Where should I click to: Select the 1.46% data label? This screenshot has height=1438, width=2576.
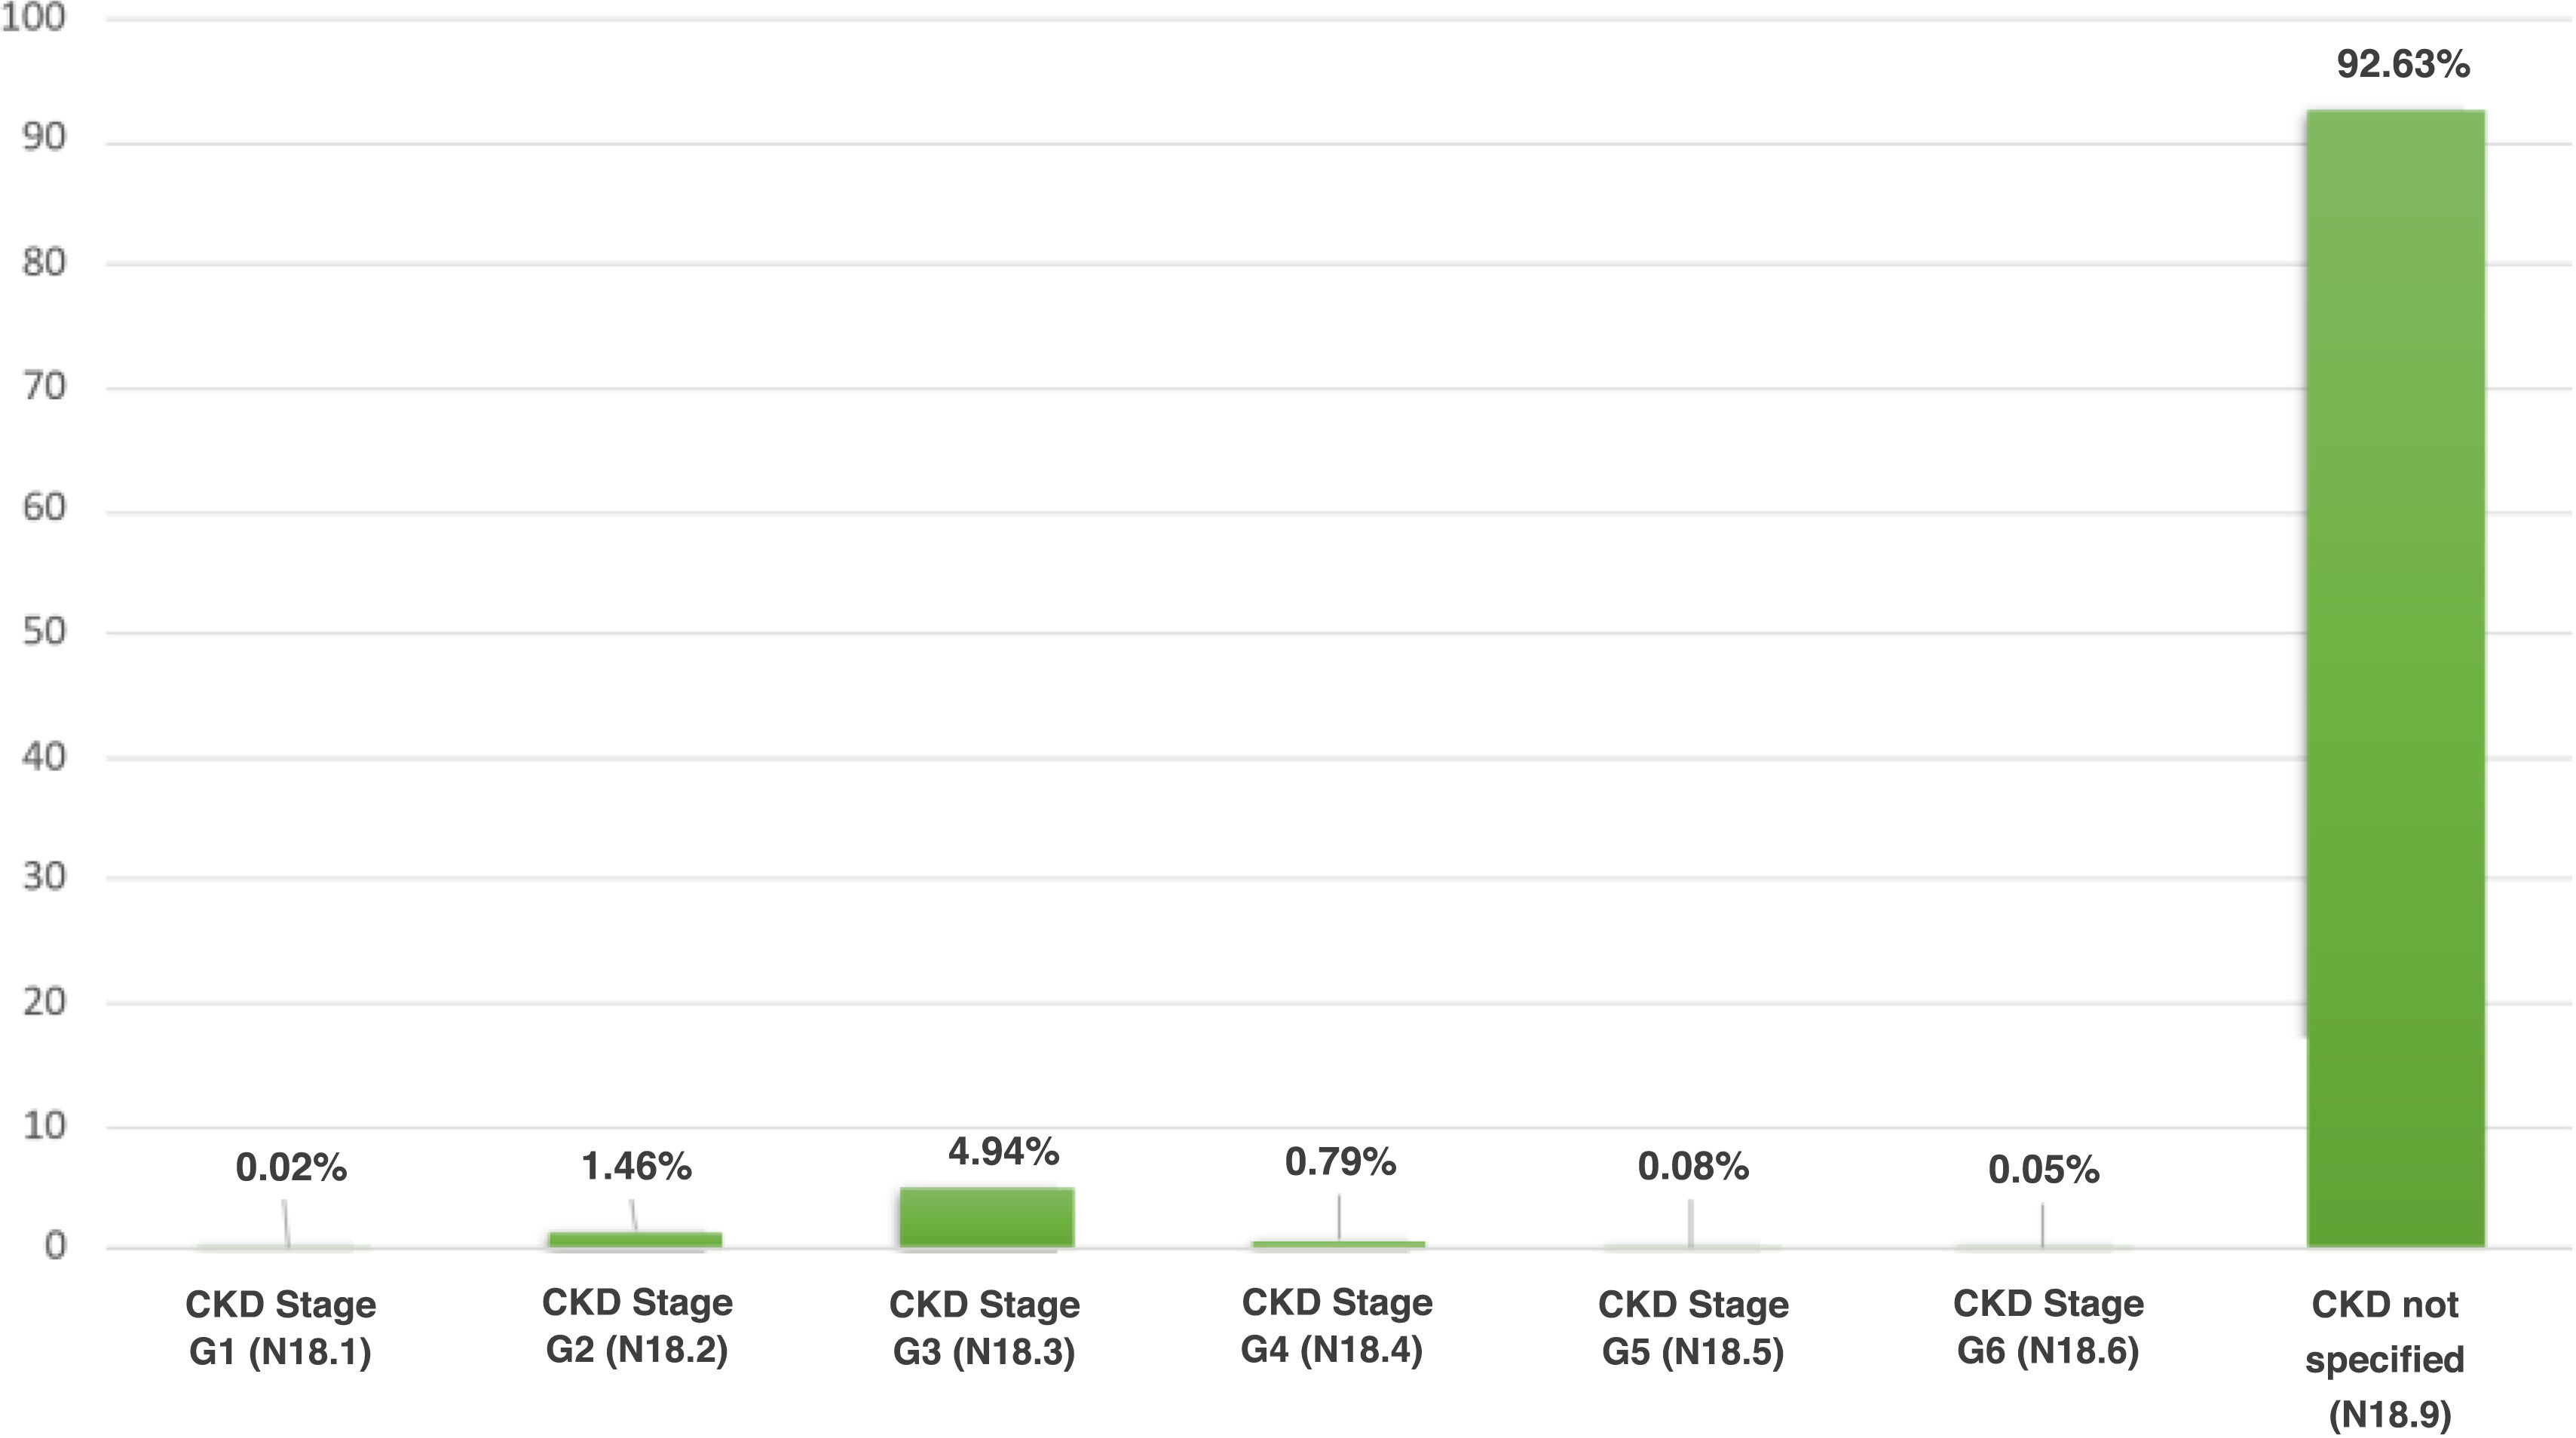(x=636, y=1166)
